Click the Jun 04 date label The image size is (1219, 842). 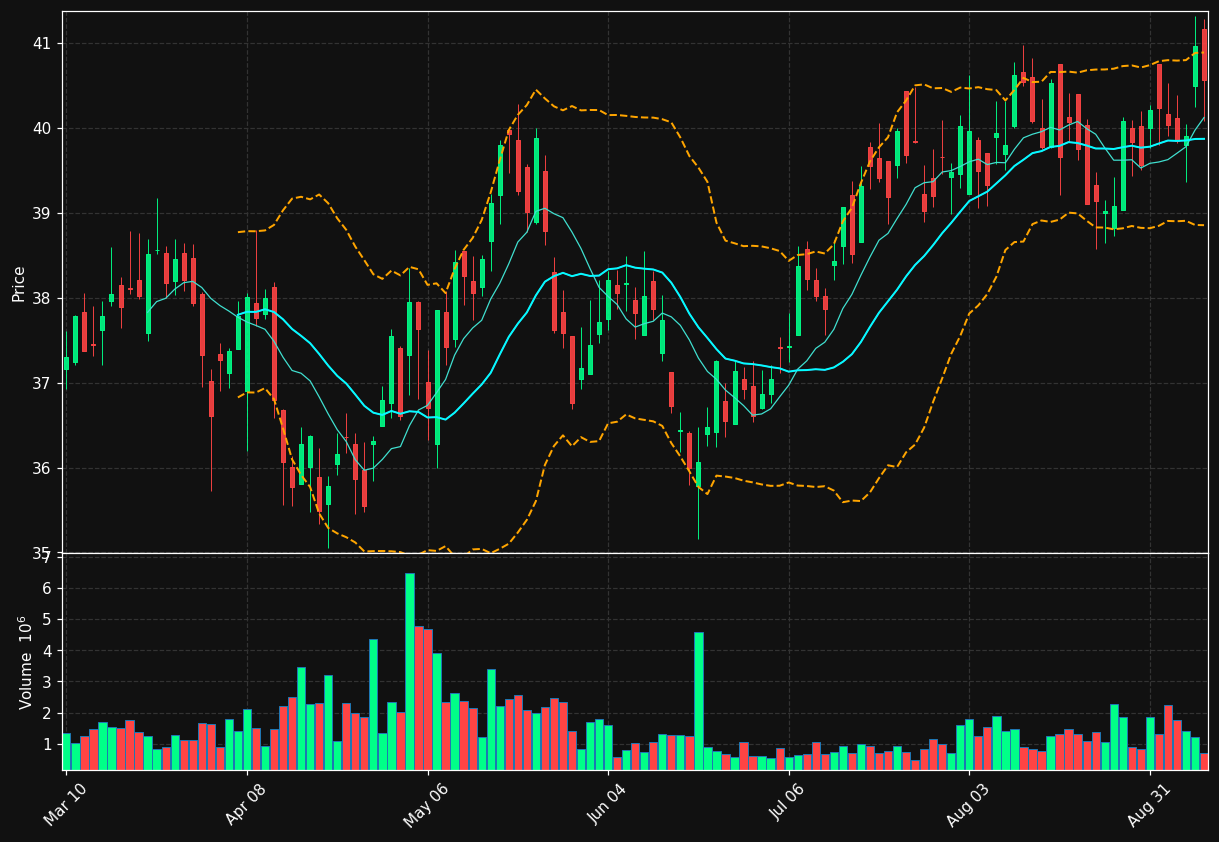607,804
